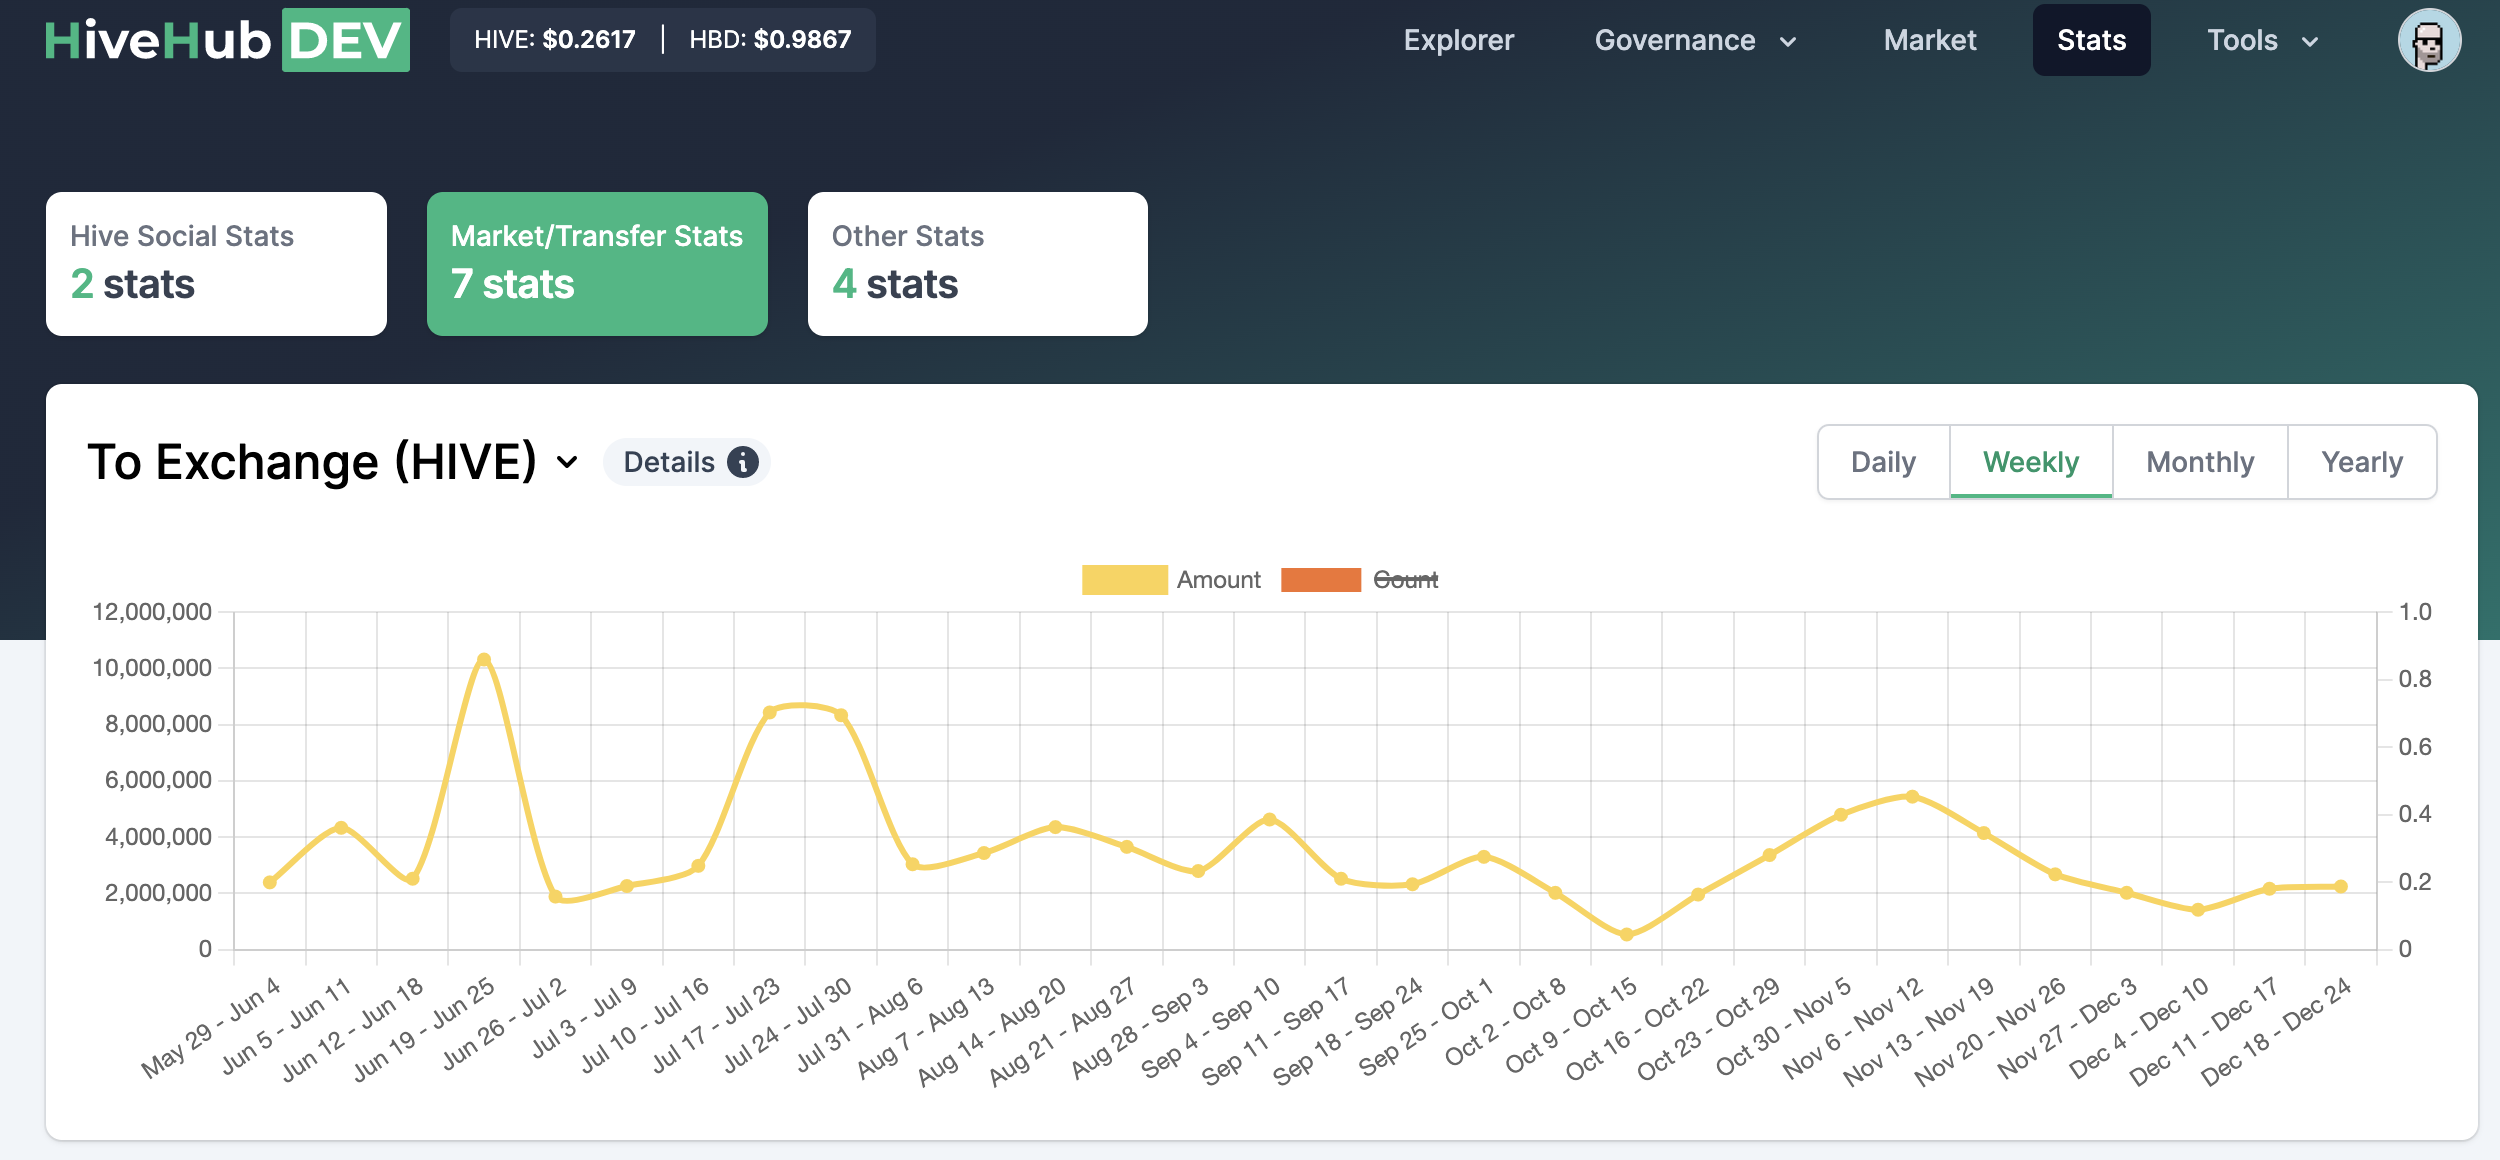Click the 12,000,000 y-axis label

tap(152, 612)
